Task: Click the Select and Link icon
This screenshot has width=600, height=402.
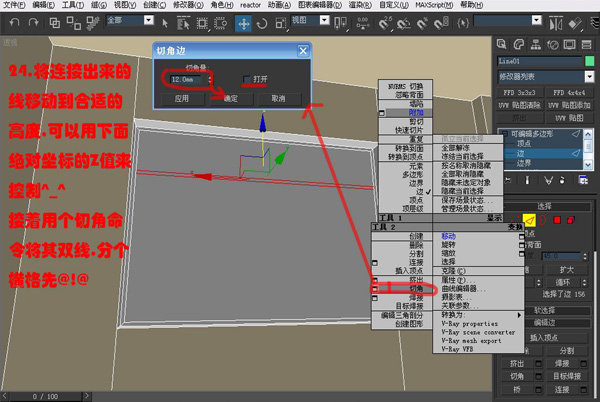Action: tap(55, 23)
